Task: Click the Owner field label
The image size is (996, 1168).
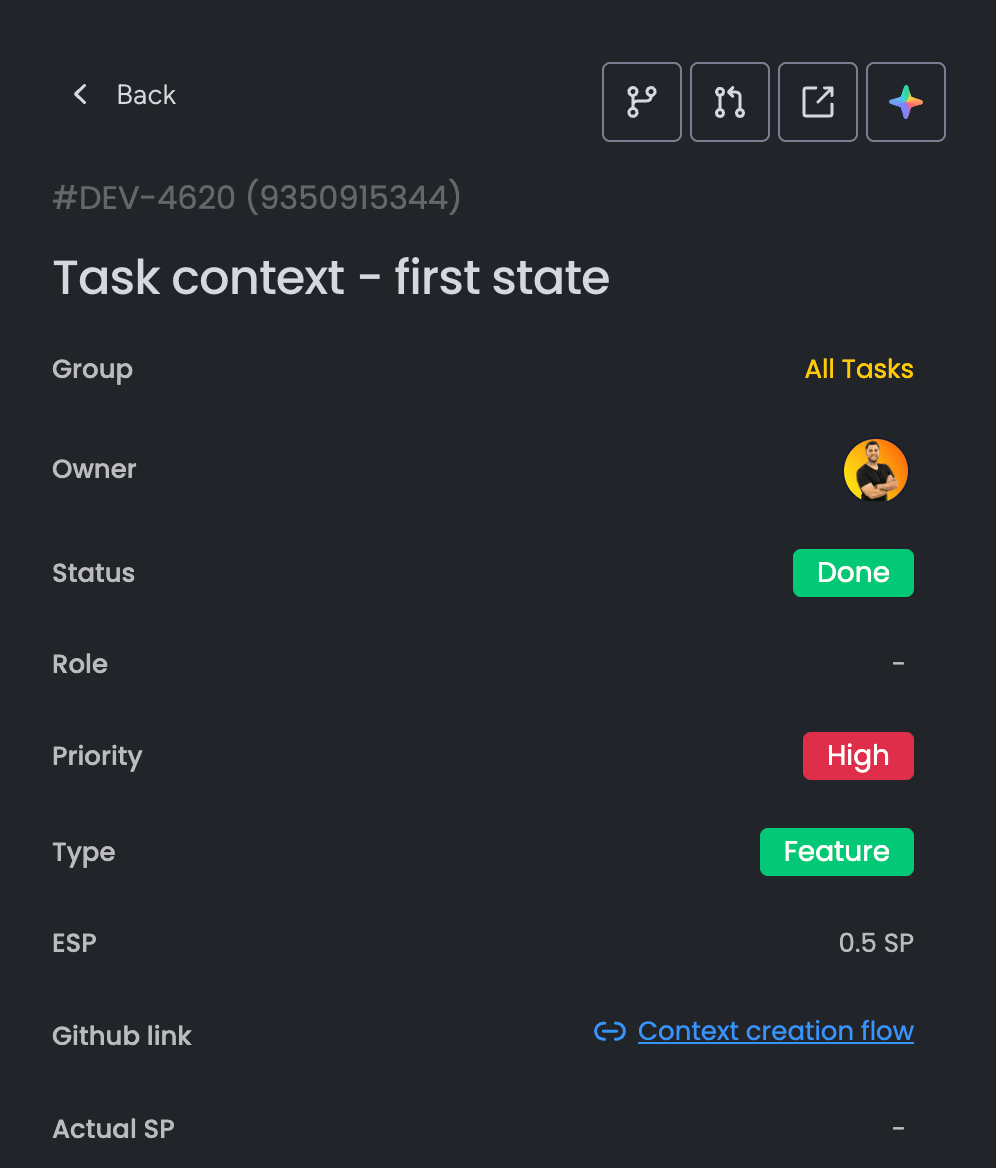Action: pos(95,469)
